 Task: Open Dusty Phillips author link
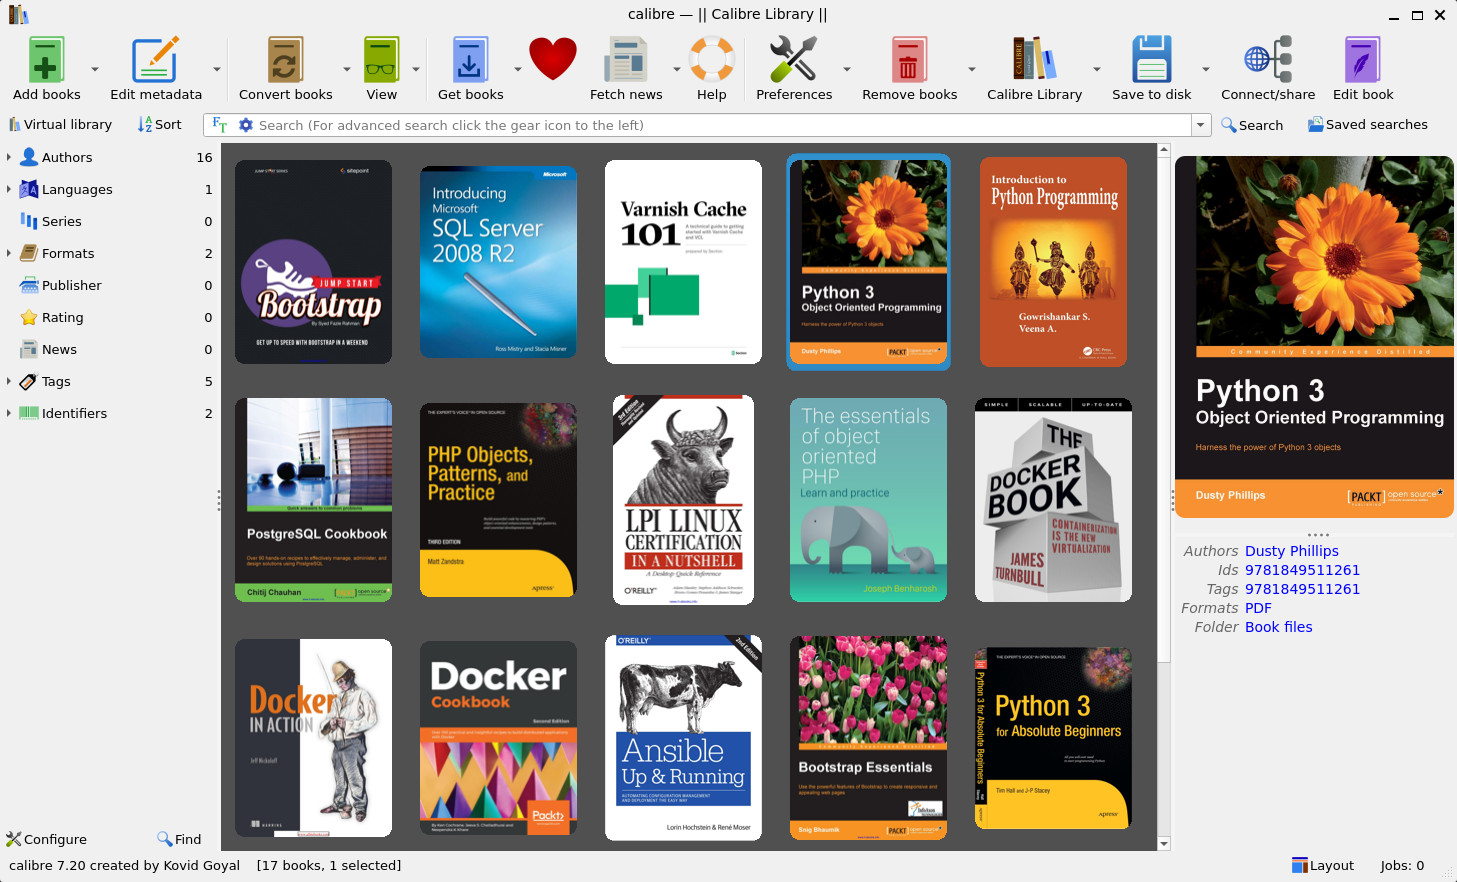[1291, 551]
